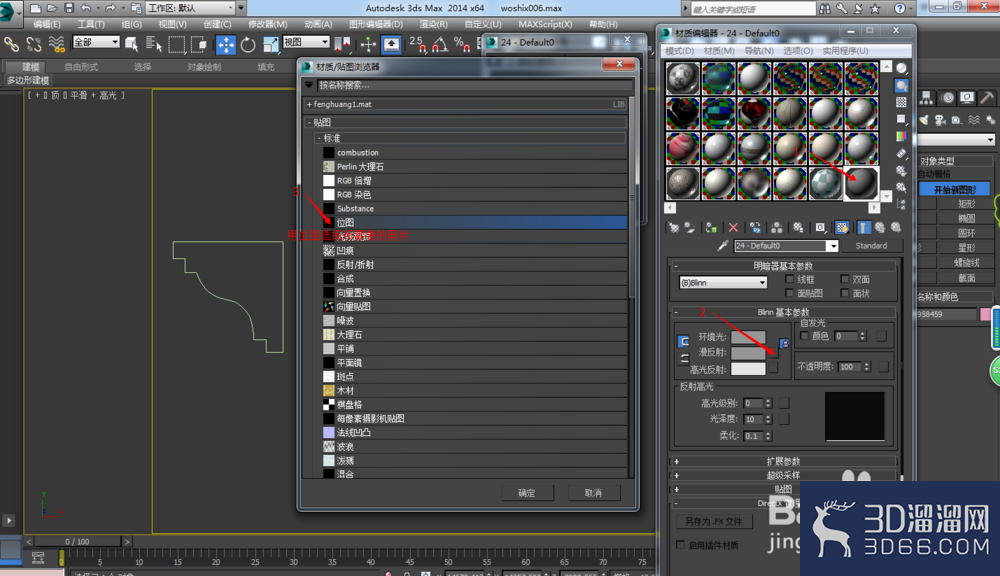Click the Unlink Selection tool
The height and width of the screenshot is (576, 1000).
pyautogui.click(x=34, y=43)
